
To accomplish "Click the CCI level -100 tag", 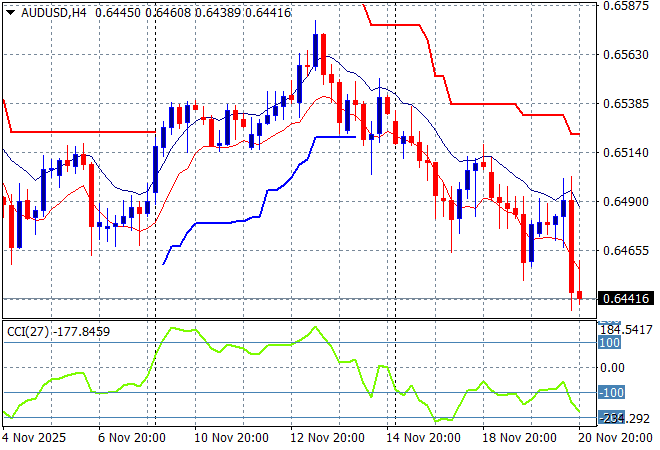I will pos(610,393).
